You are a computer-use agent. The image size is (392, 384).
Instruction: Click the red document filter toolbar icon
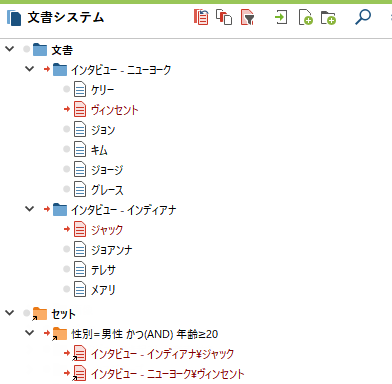pyautogui.click(x=247, y=17)
